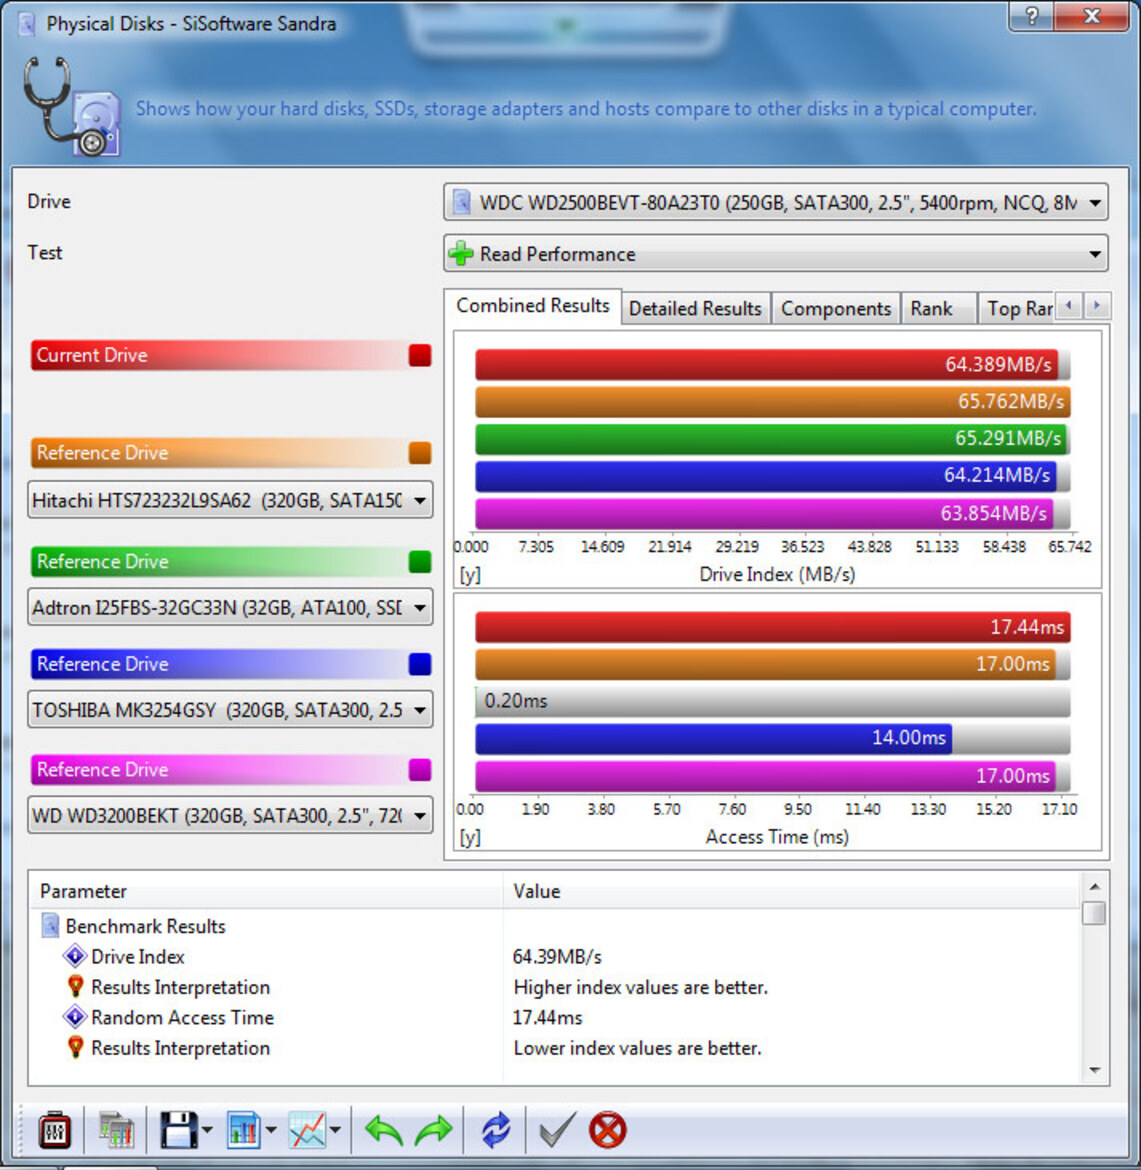Click the stethoscope disk module icon
Screen dimensions: 1141x1170
point(72,107)
